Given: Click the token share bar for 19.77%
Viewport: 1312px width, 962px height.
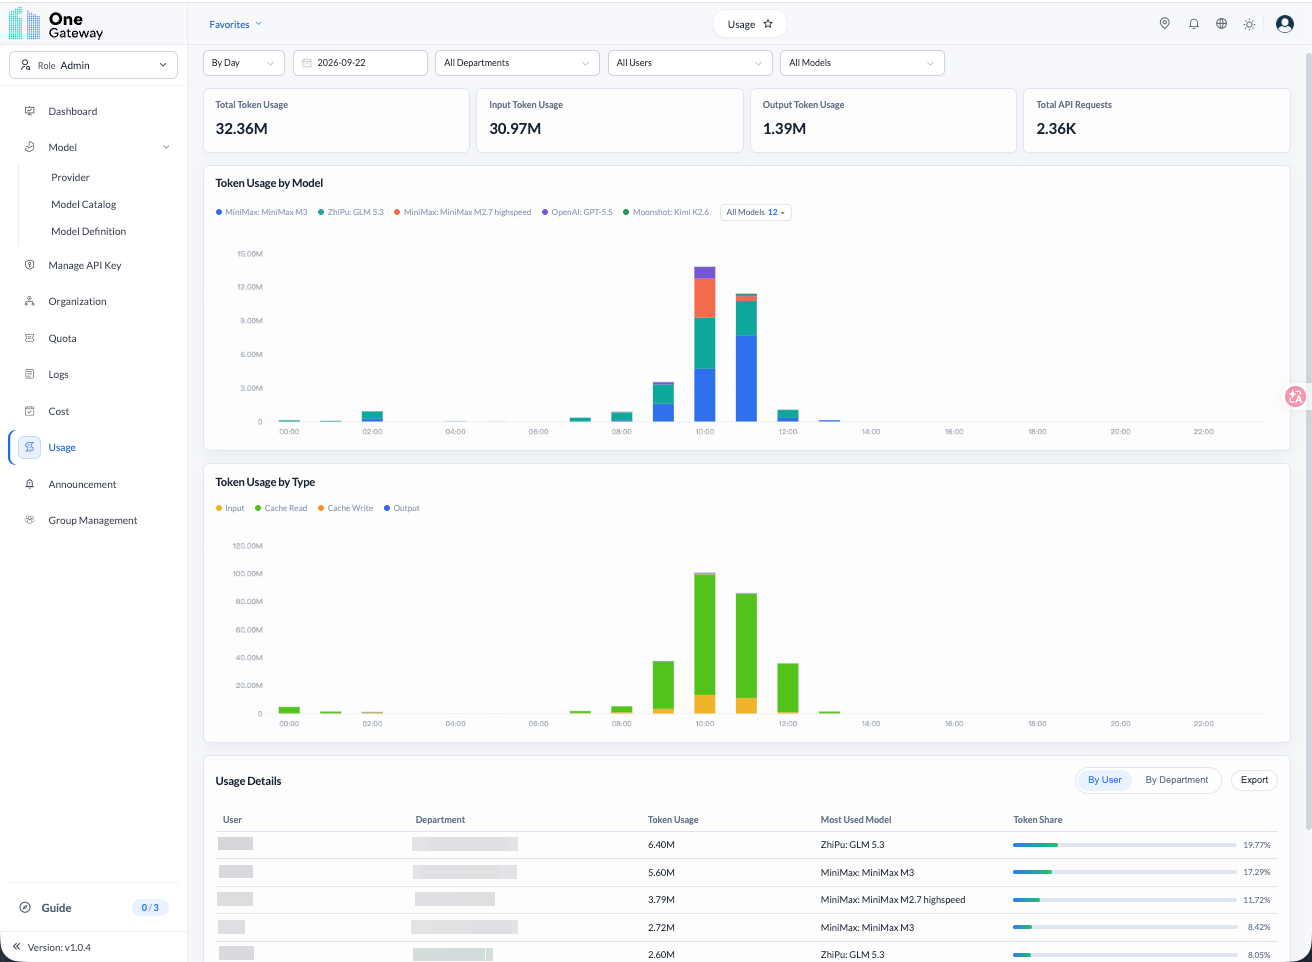Looking at the screenshot, I should tap(1125, 845).
